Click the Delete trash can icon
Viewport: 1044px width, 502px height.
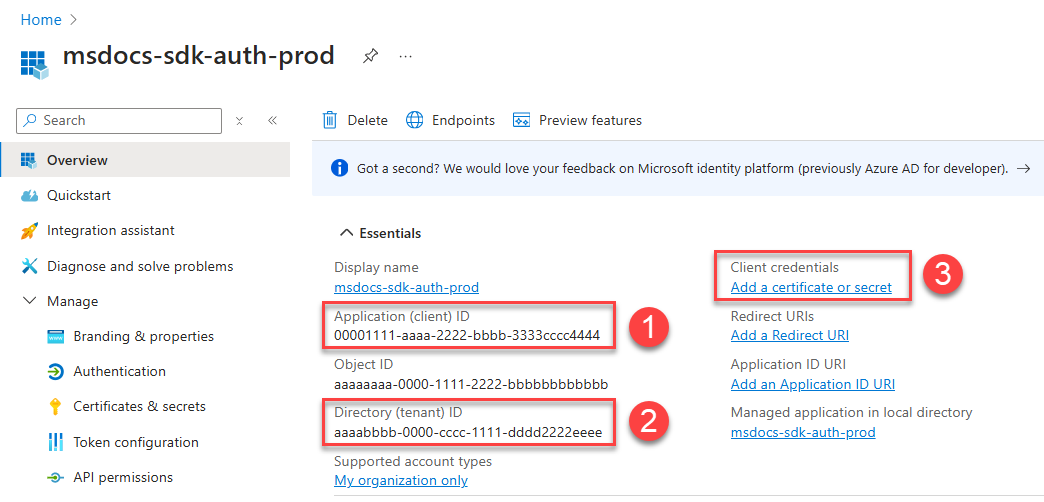pos(330,120)
